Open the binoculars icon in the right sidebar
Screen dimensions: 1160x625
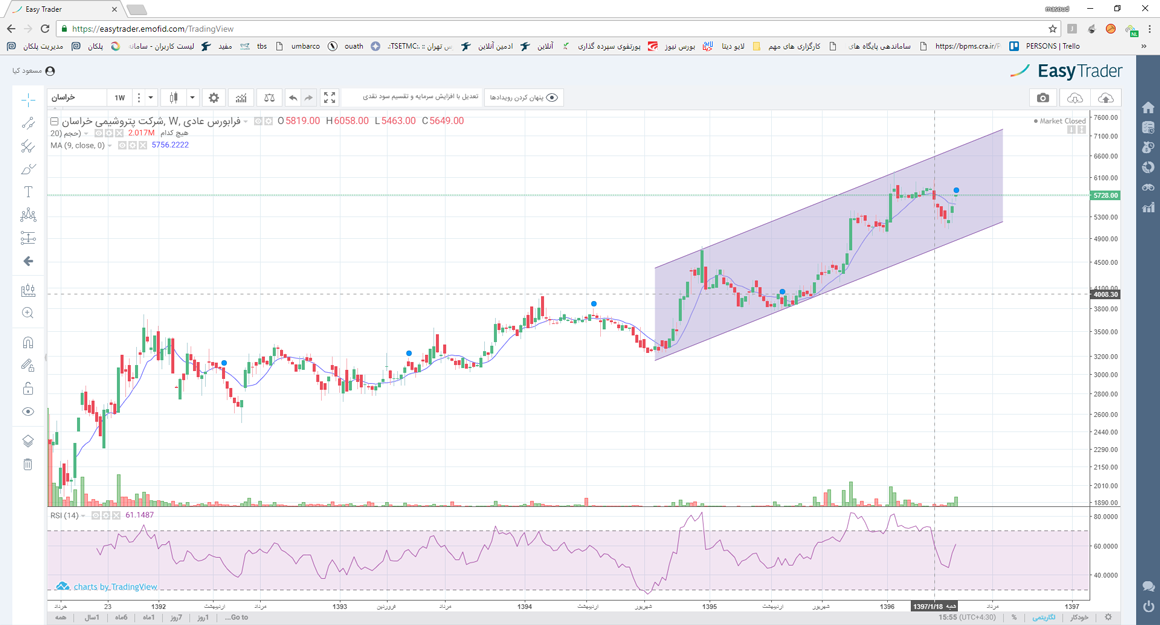(x=1148, y=187)
